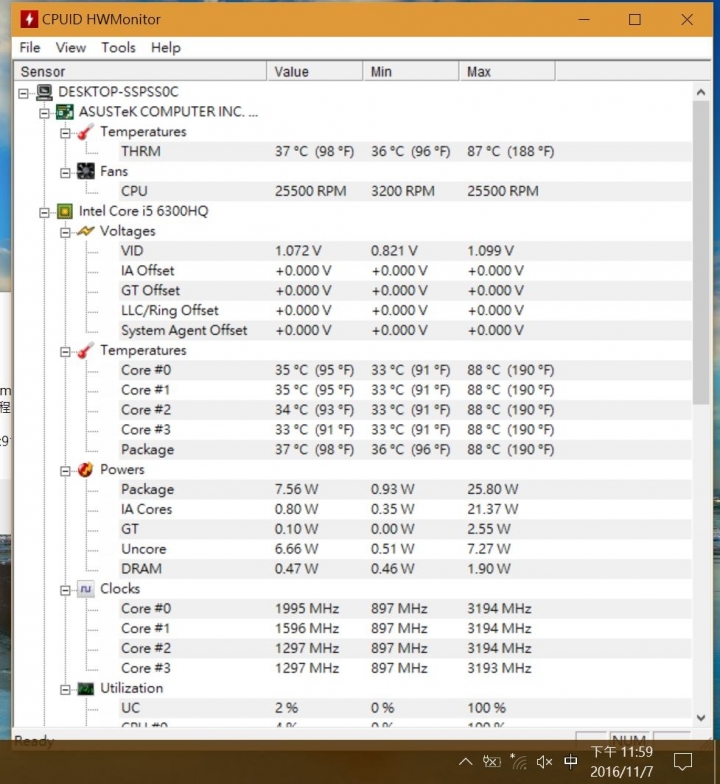Select the temperature Package row
The width and height of the screenshot is (720, 784).
pyautogui.click(x=405, y=450)
